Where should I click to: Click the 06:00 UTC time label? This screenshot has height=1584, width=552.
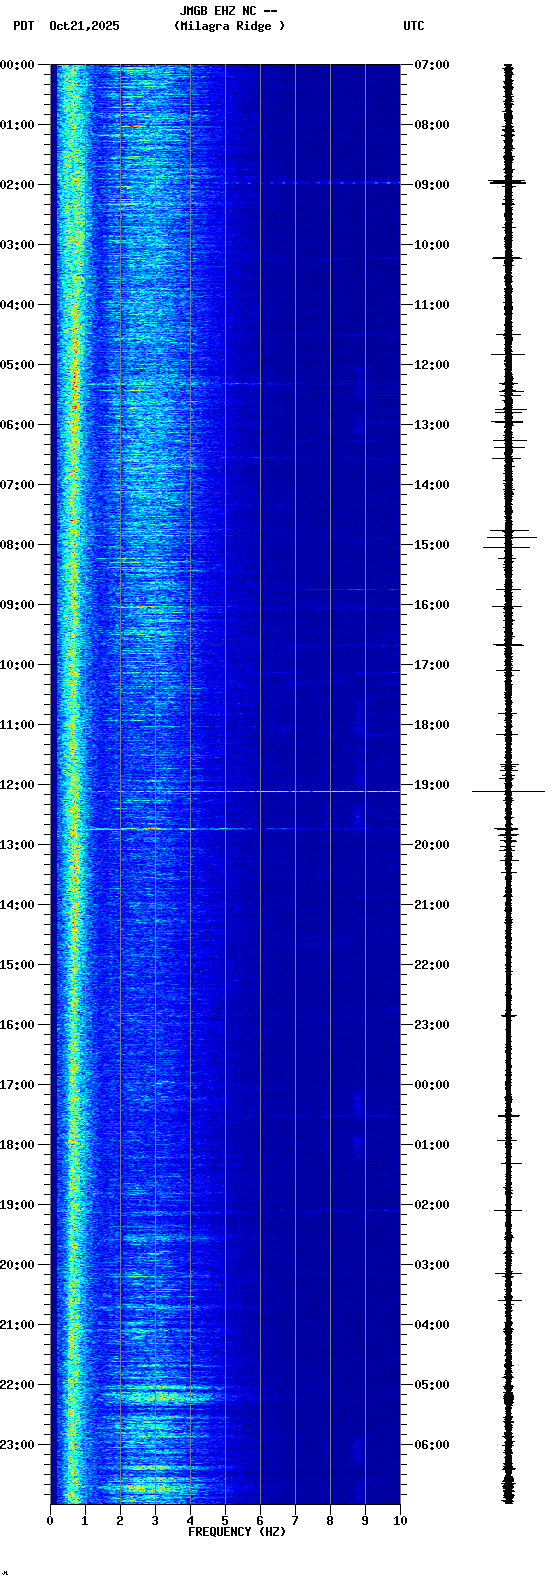(x=432, y=1445)
